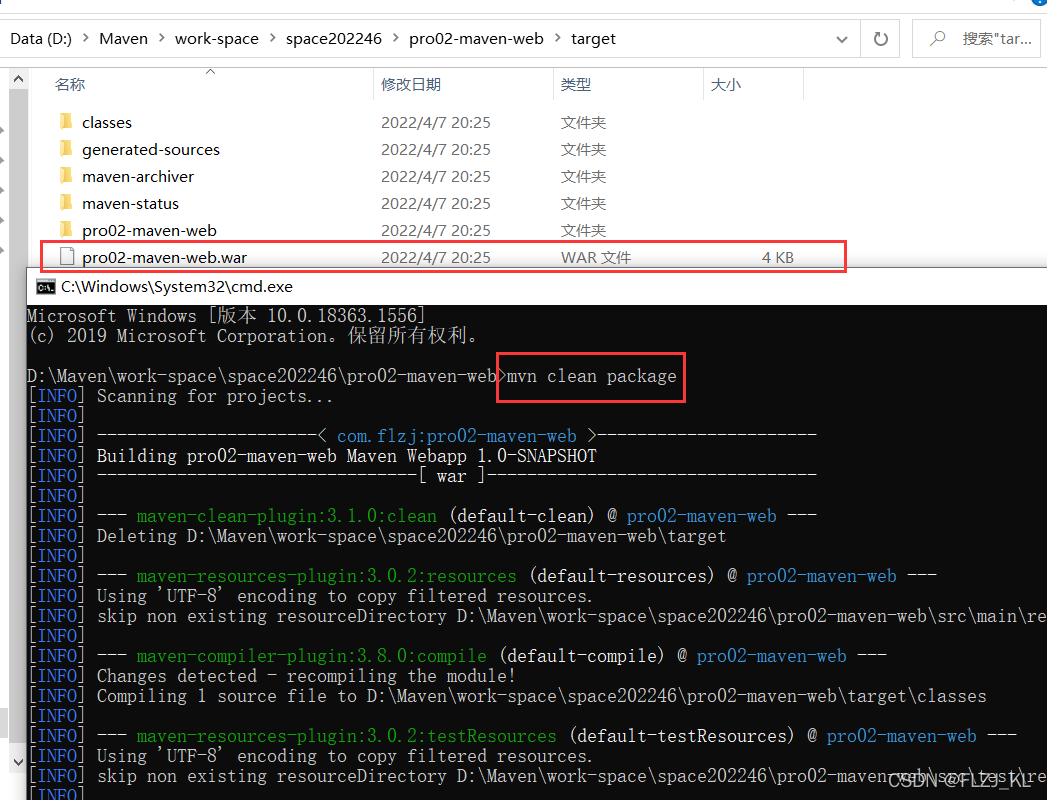Click 'maven-resources-plugin:3.0.2:resources' console text
Viewport: 1047px width, 800px height.
point(327,576)
